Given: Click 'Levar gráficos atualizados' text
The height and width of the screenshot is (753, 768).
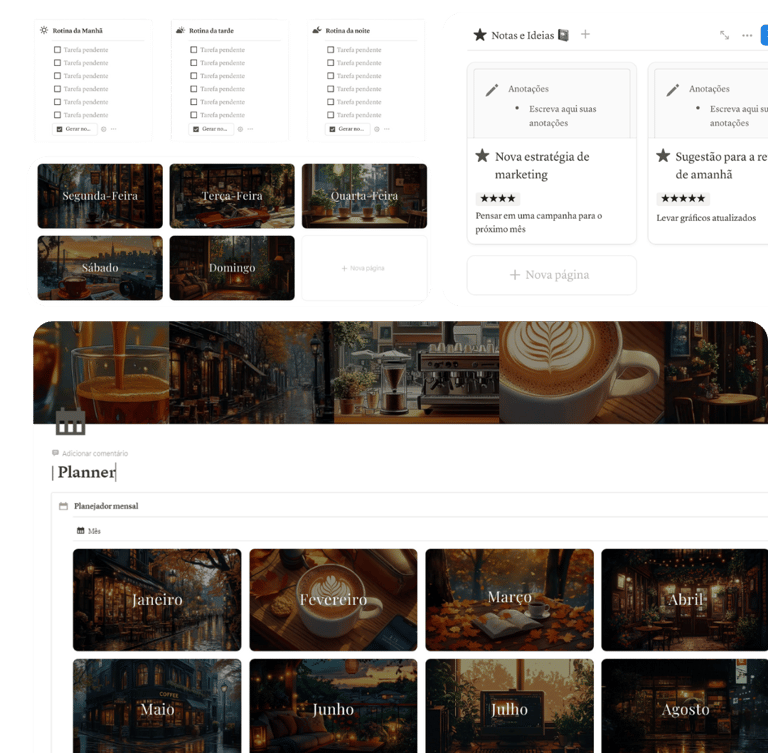Looking at the screenshot, I should coord(706,218).
